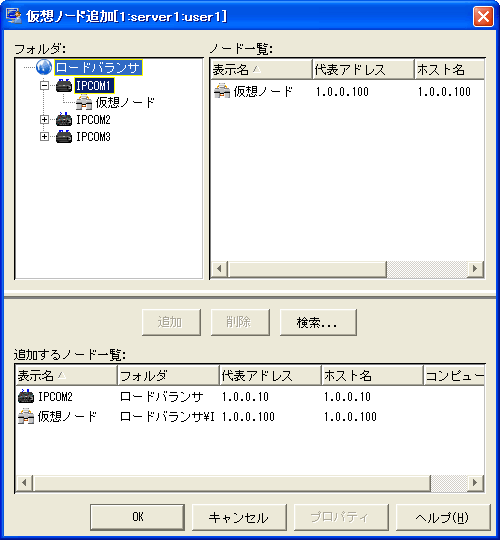Select the ロードバランサ root folder
Viewport: 500px width, 540px height.
pos(98,68)
